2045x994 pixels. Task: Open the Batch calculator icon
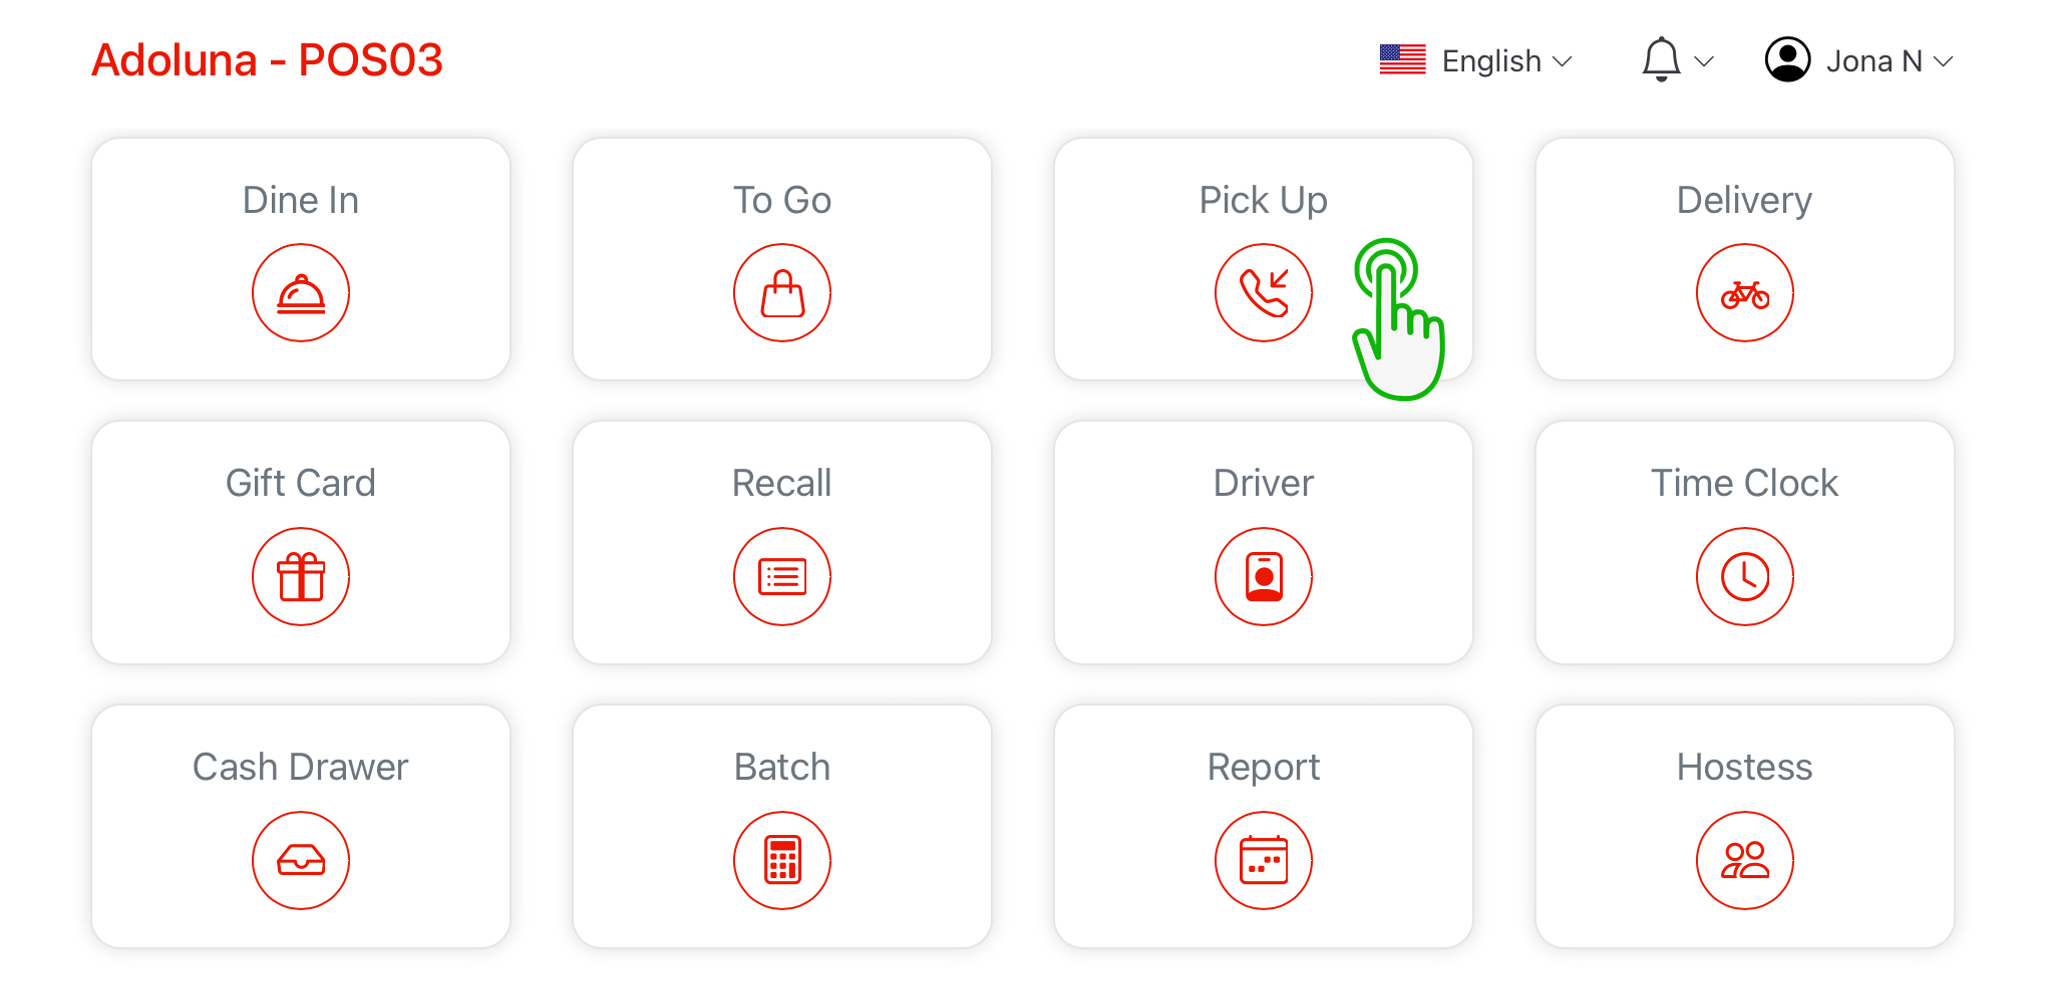click(x=782, y=860)
